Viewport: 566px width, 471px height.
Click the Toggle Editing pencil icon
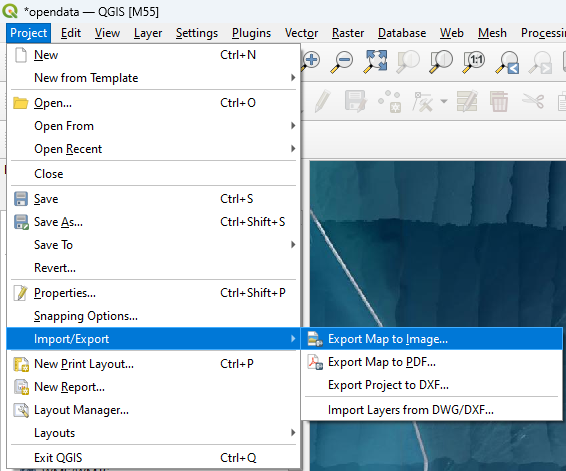pyautogui.click(x=322, y=101)
